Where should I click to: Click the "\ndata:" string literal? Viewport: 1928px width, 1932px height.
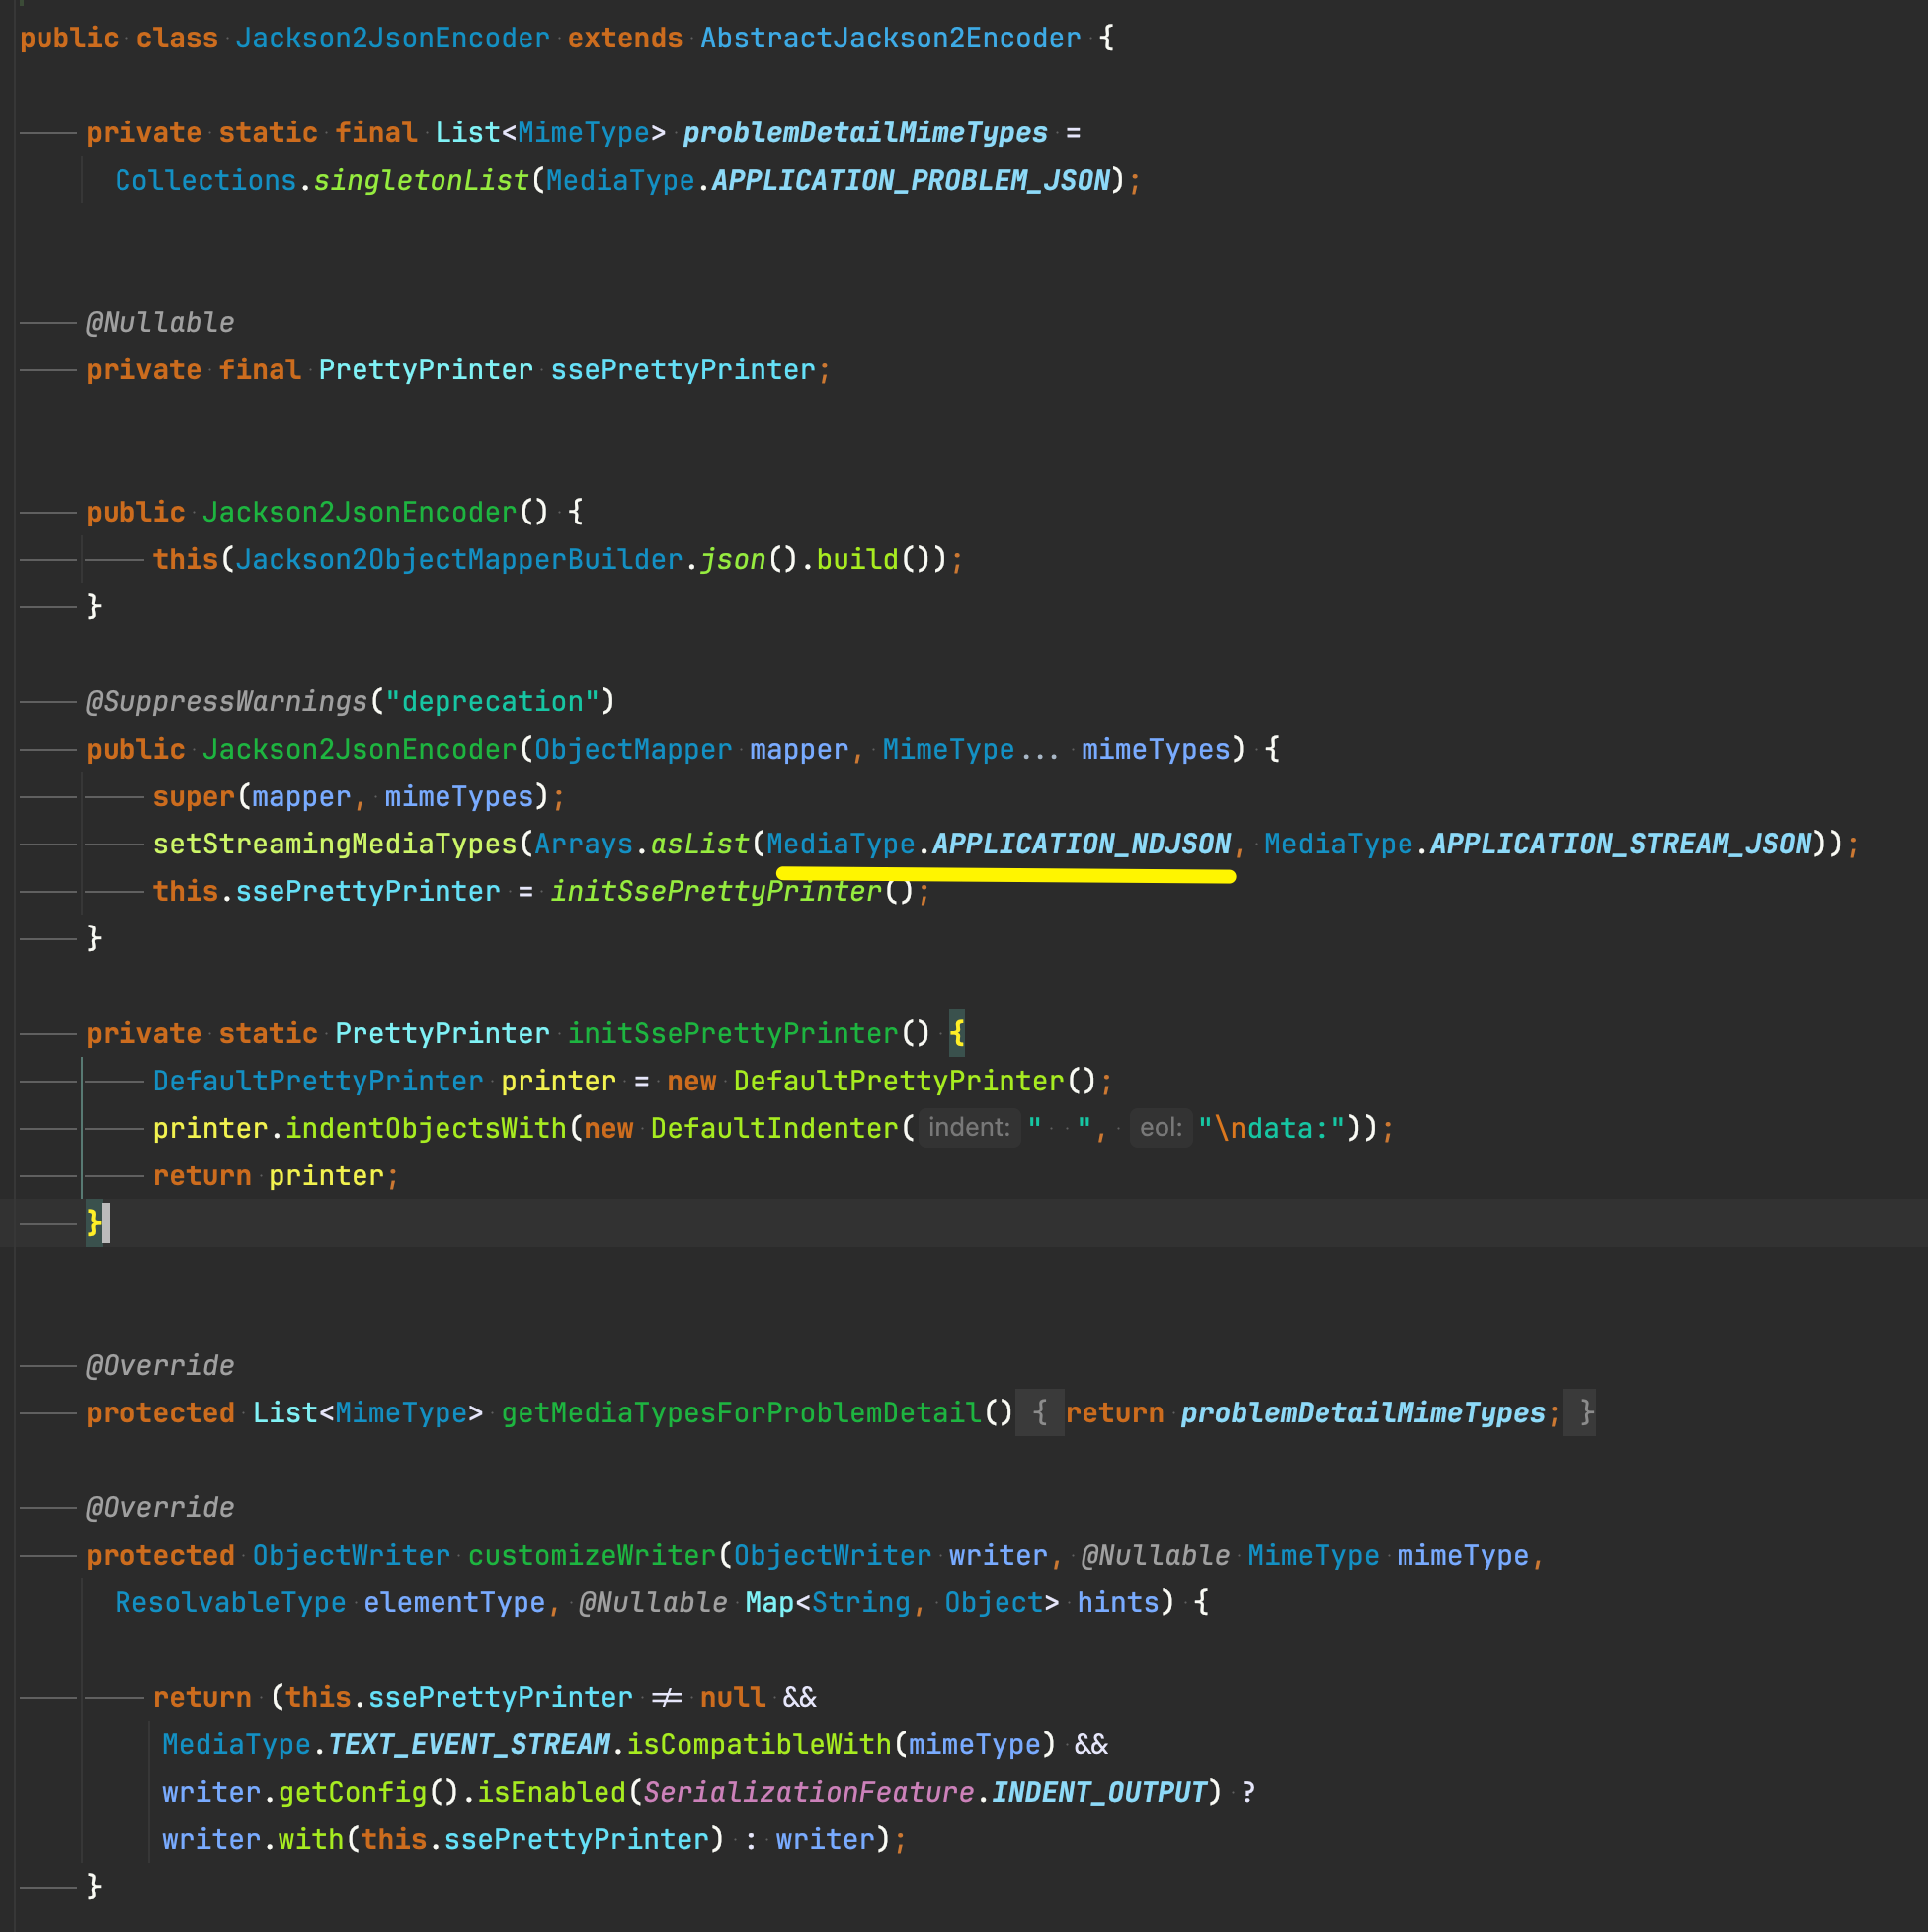[1271, 1128]
